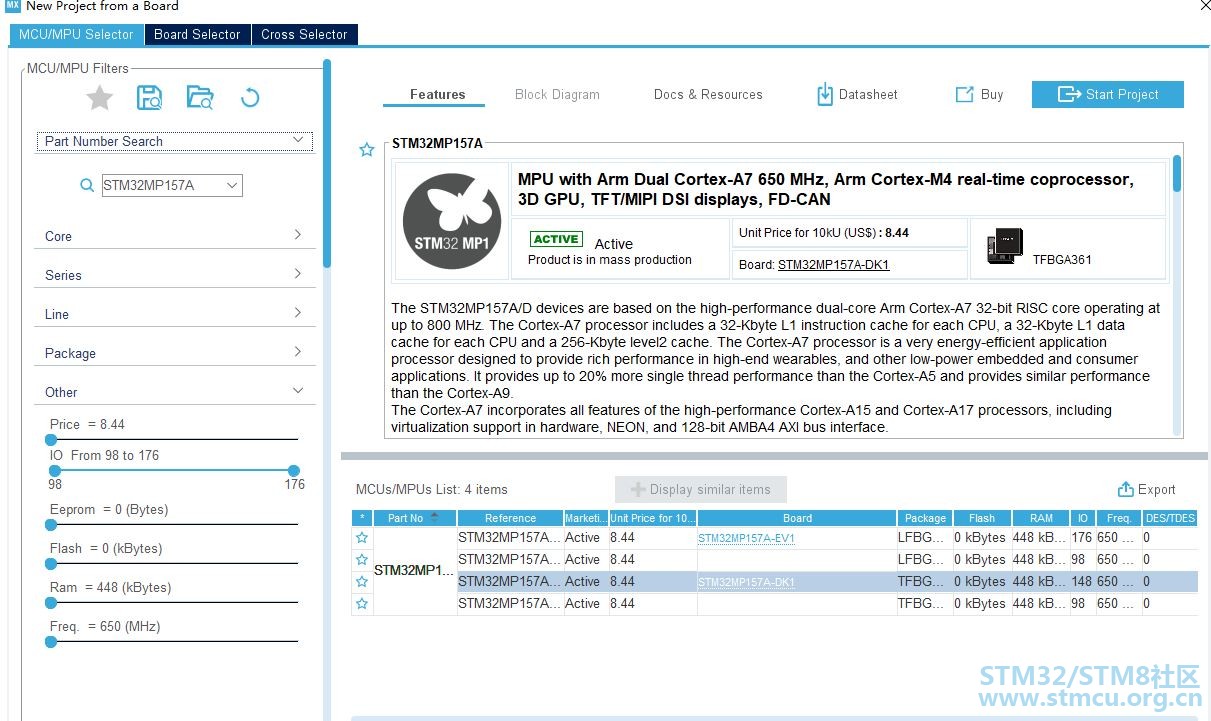This screenshot has width=1211, height=721.
Task: Select the STM32MP1 part number group cell
Action: pos(414,570)
